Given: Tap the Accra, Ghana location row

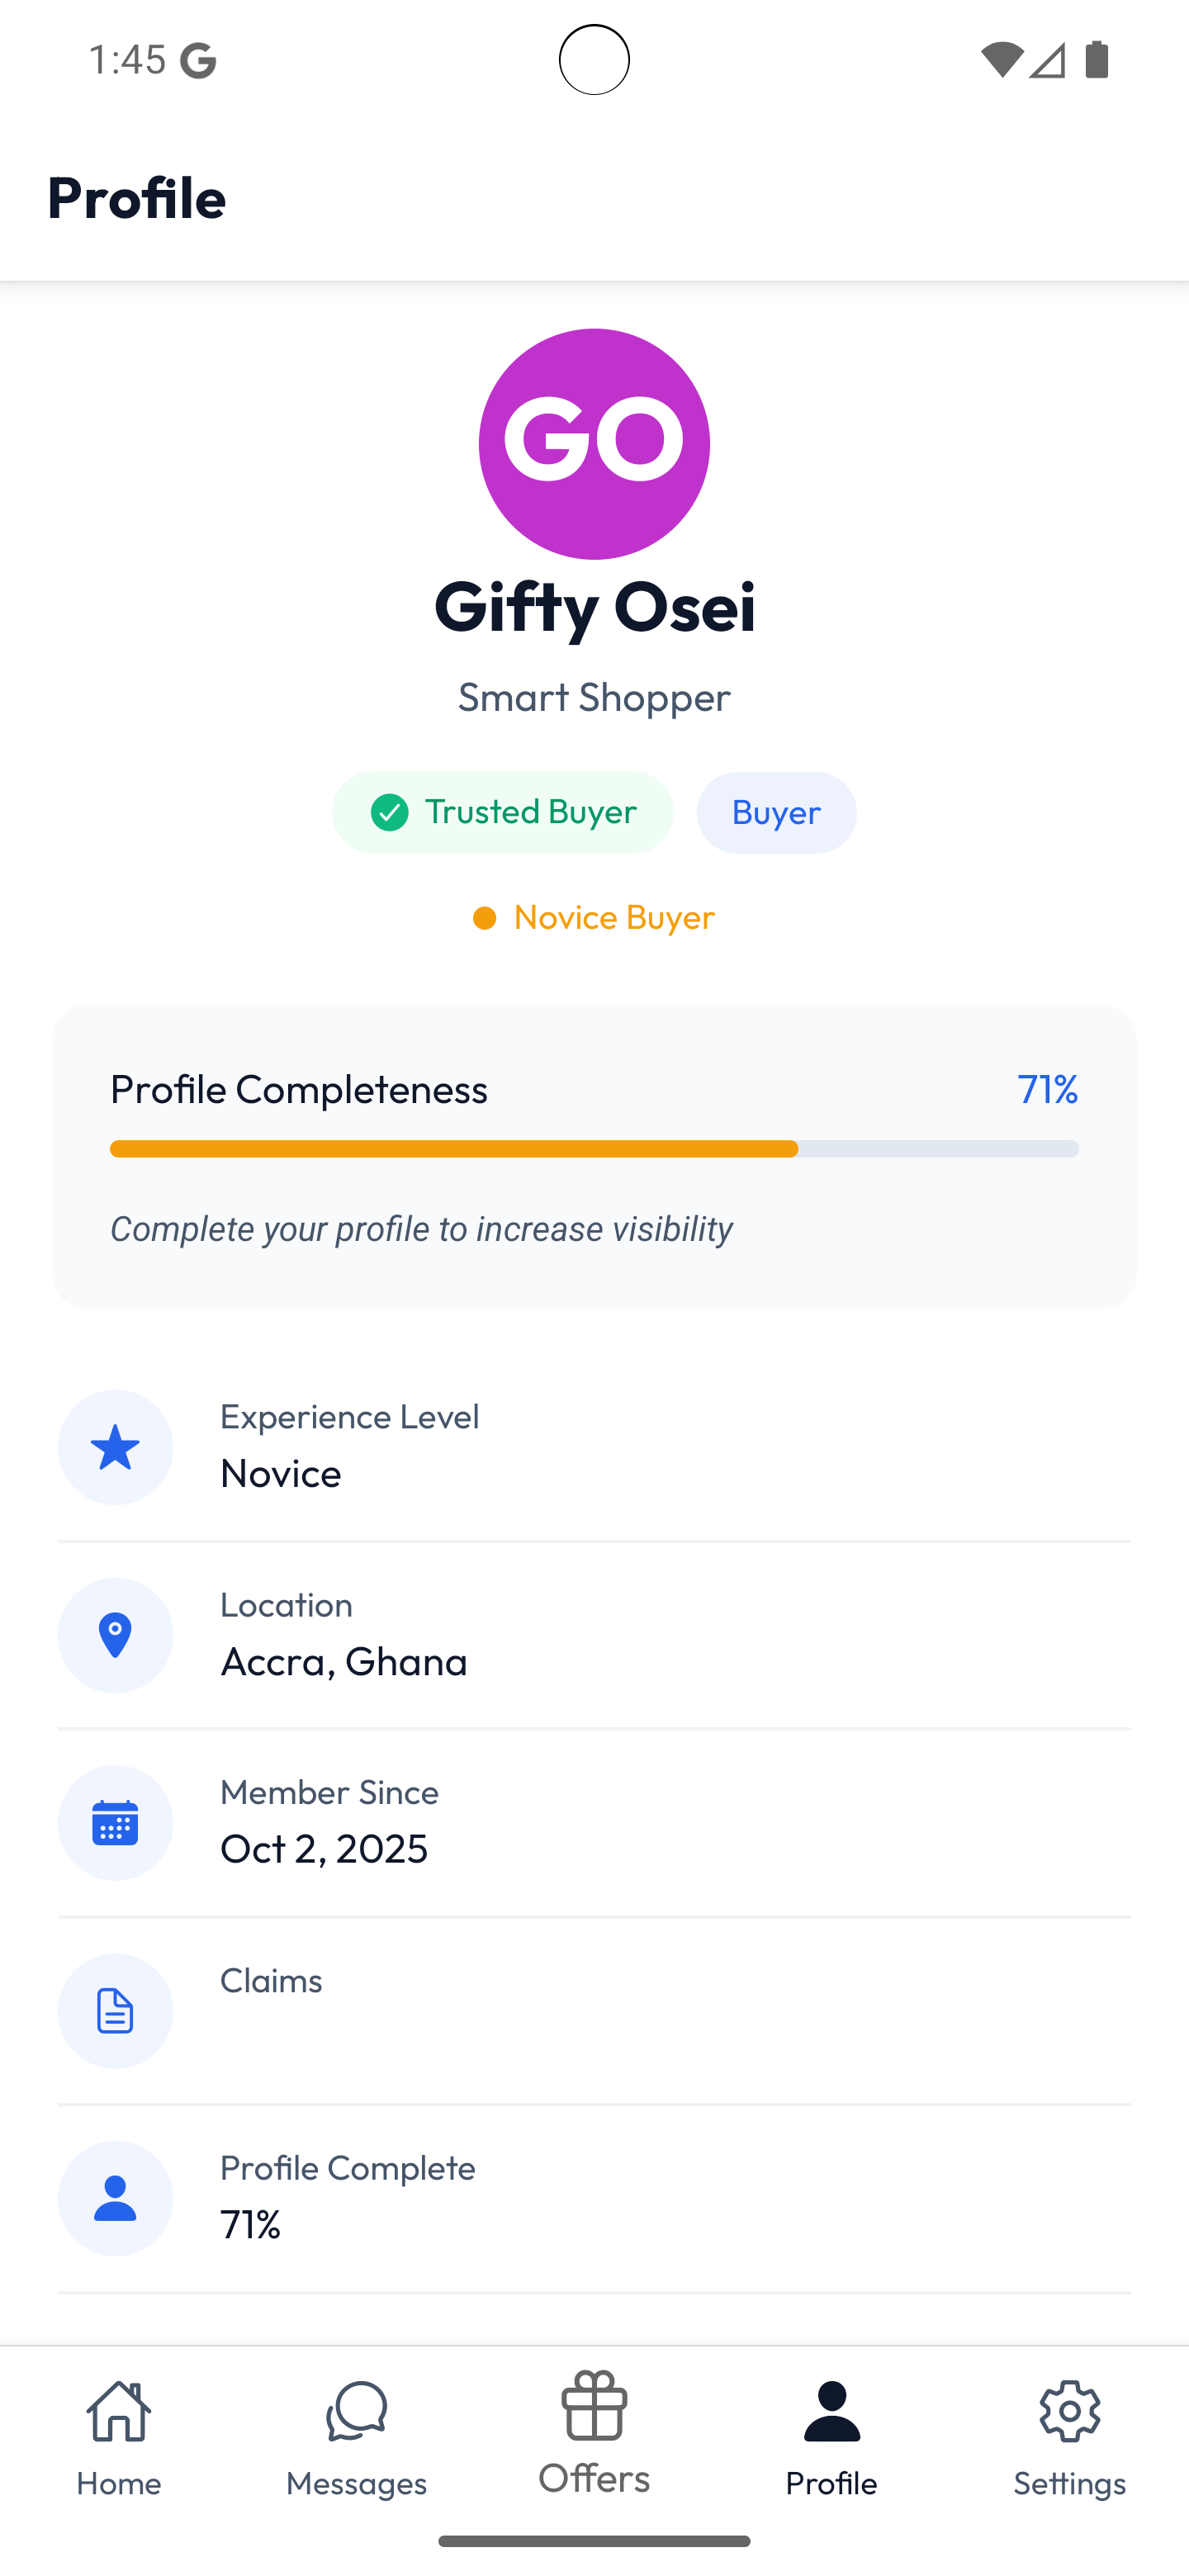Looking at the screenshot, I should tap(594, 1635).
